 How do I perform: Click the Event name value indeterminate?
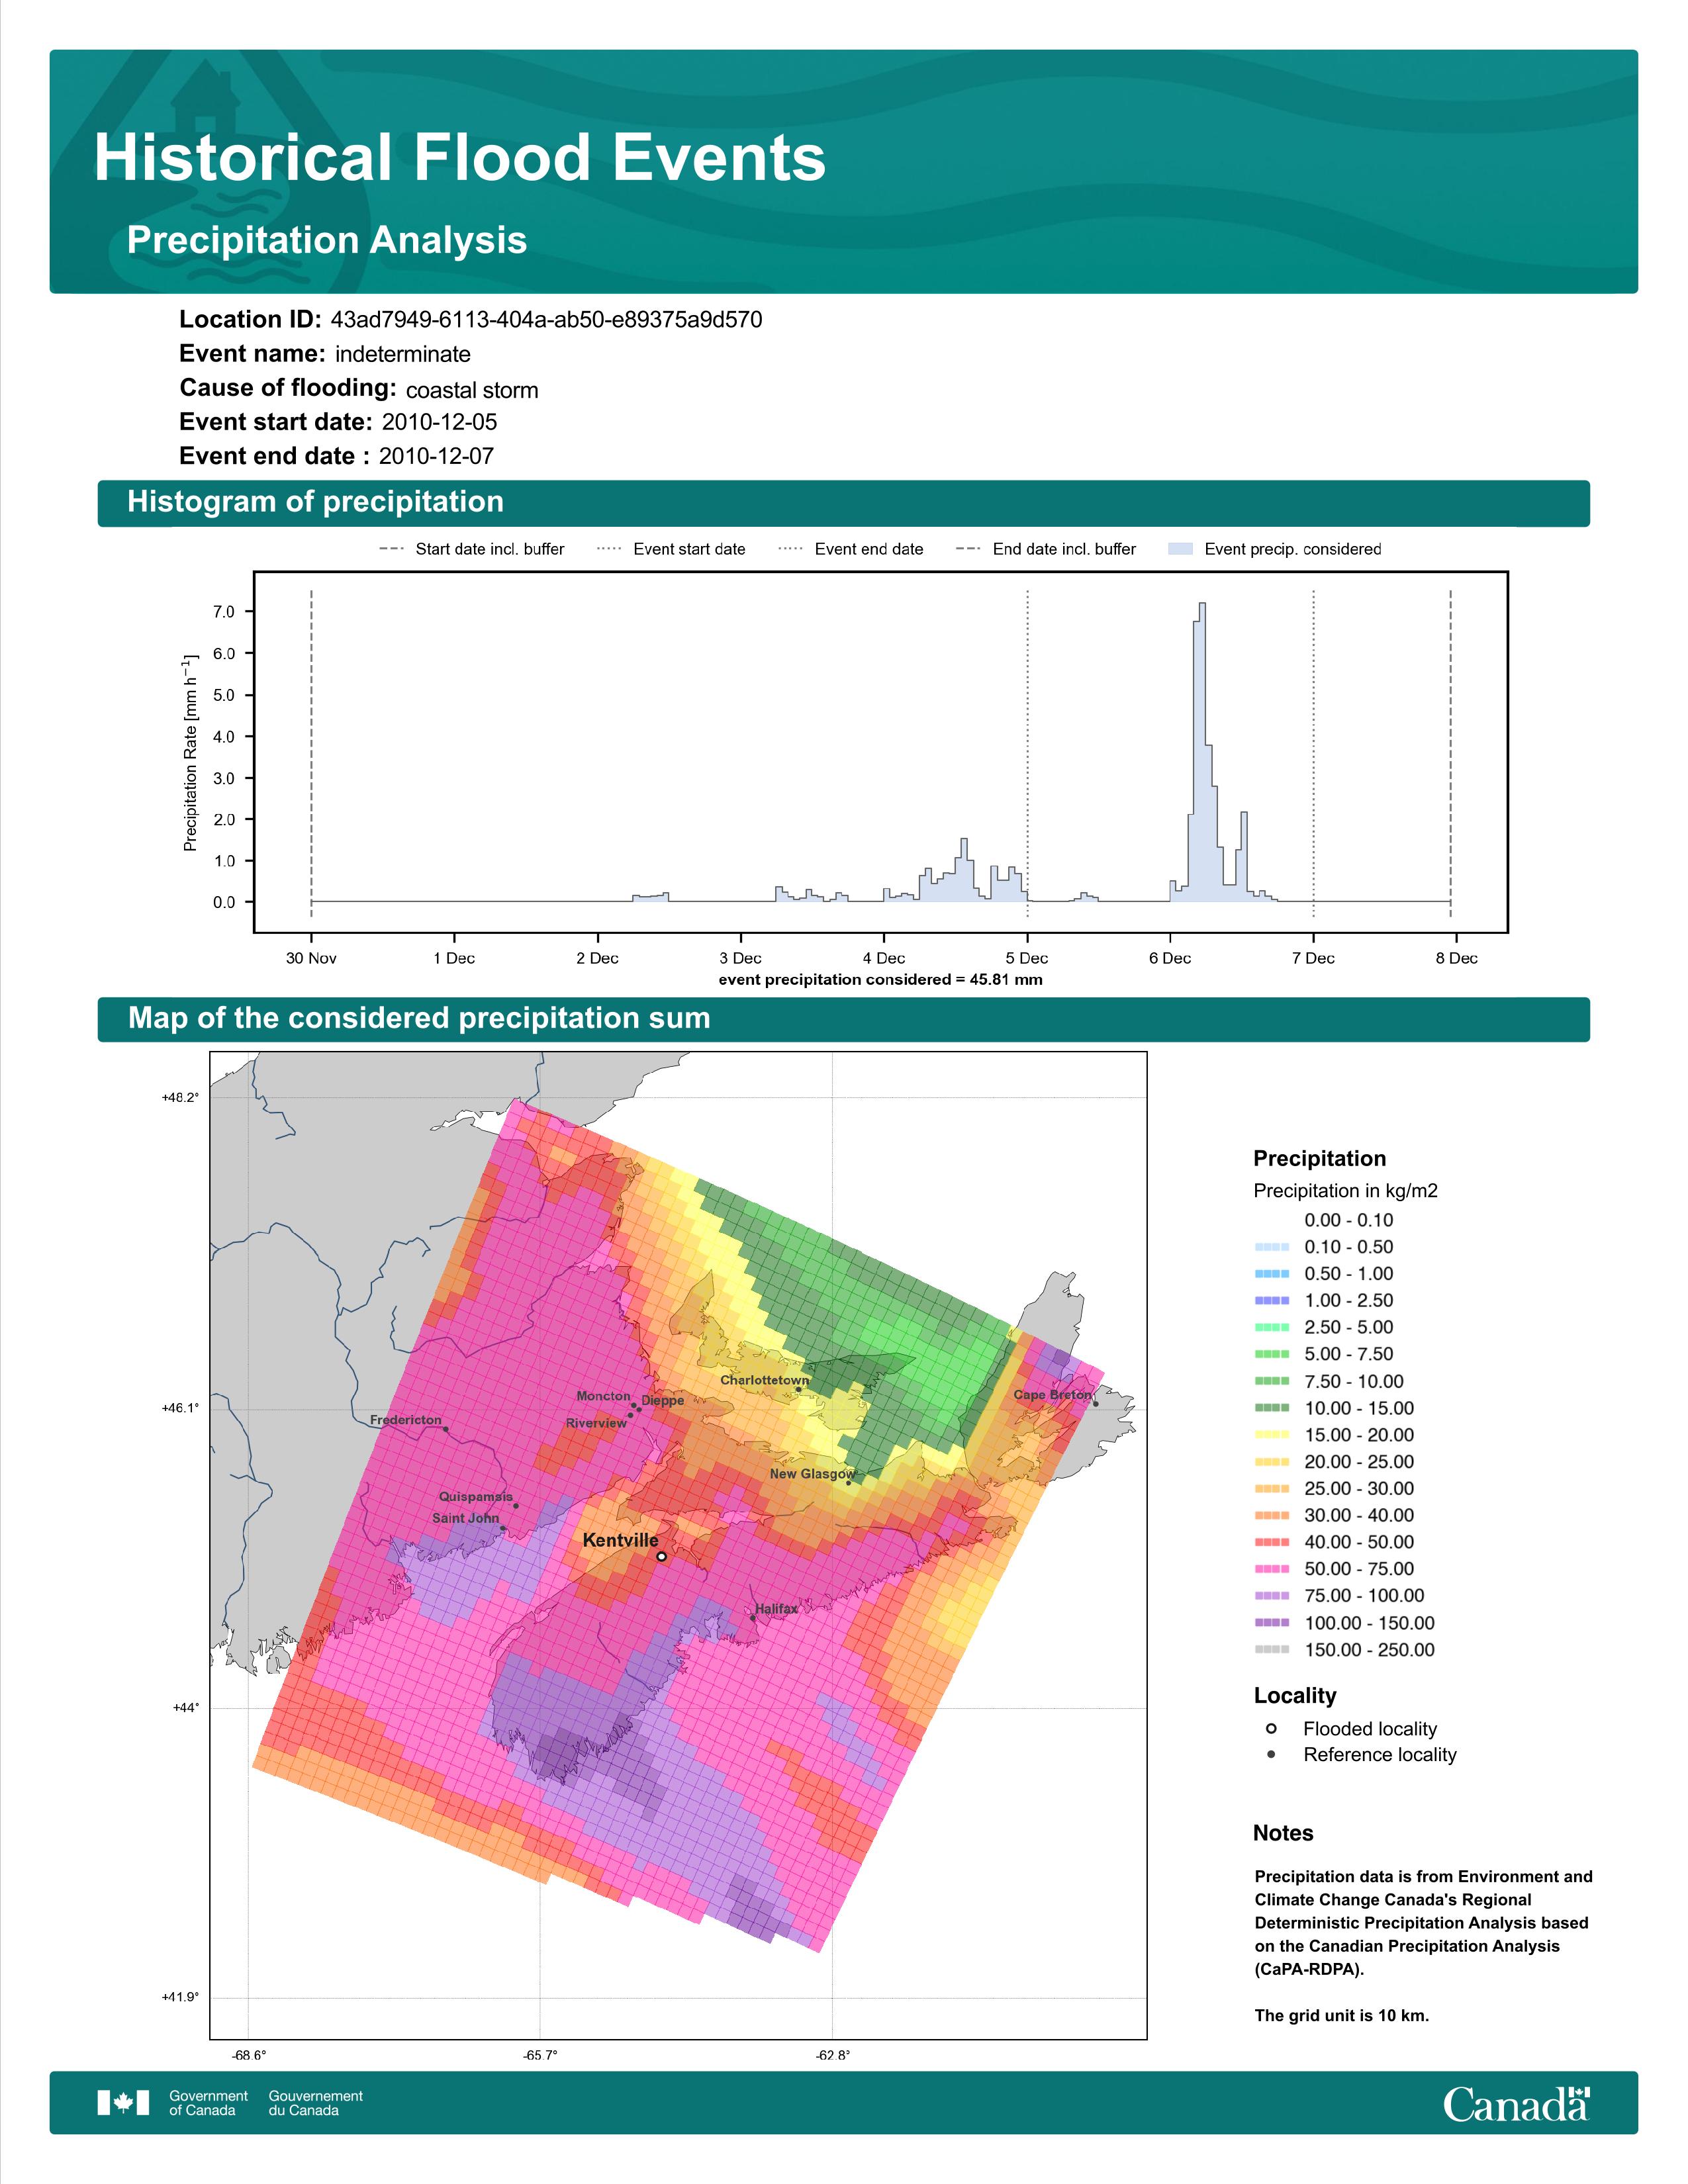tap(403, 354)
